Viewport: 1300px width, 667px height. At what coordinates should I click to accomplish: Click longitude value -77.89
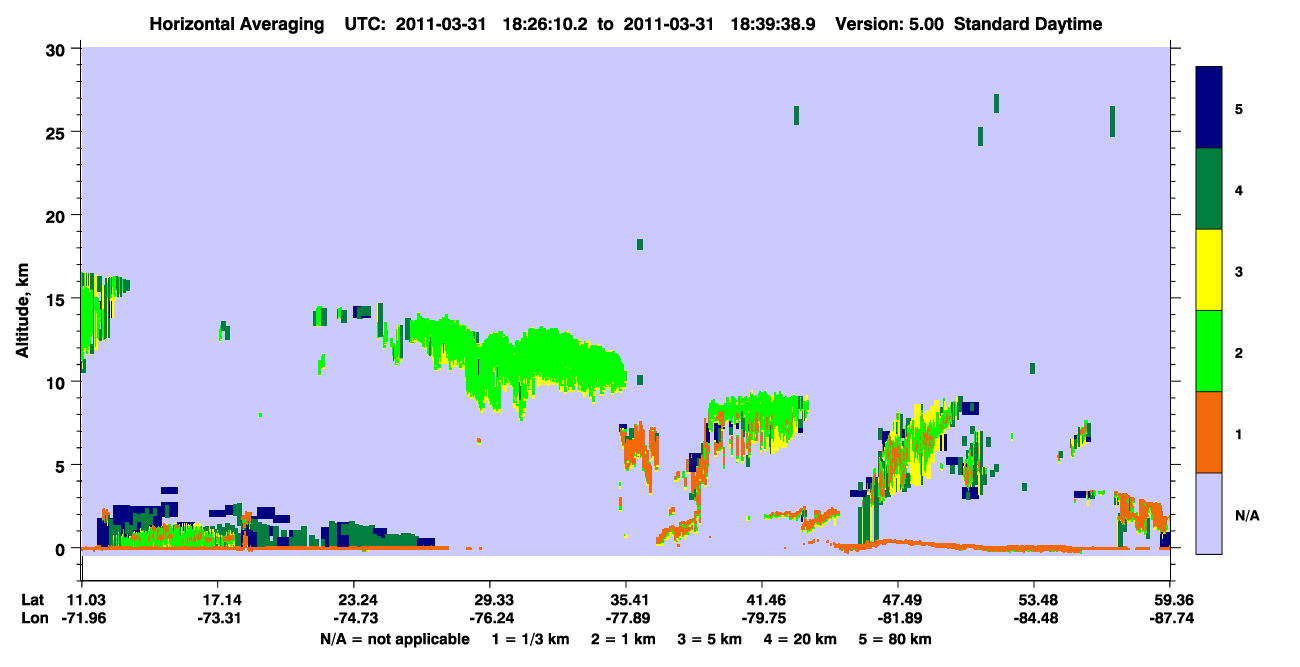(626, 618)
